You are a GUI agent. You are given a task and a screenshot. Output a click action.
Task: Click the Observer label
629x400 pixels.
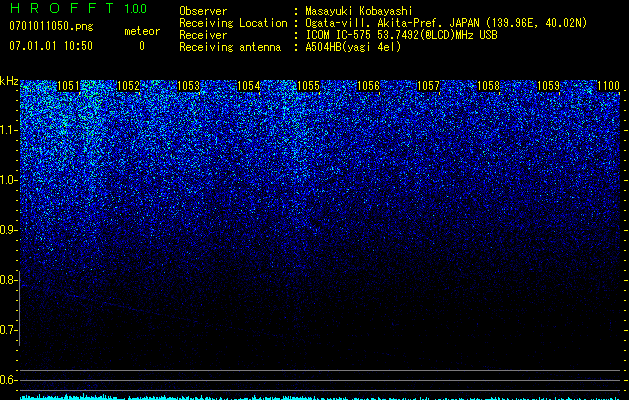coord(203,11)
